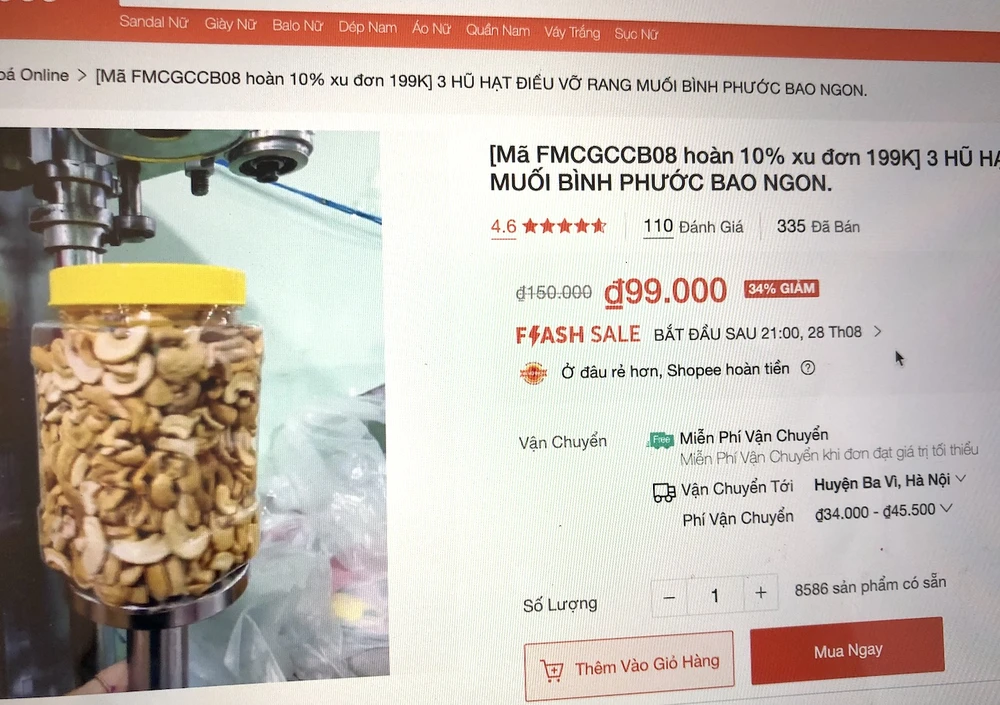1000x705 pixels.
Task: Click Thêm Vào Giỏ Hàng button
Action: click(629, 665)
